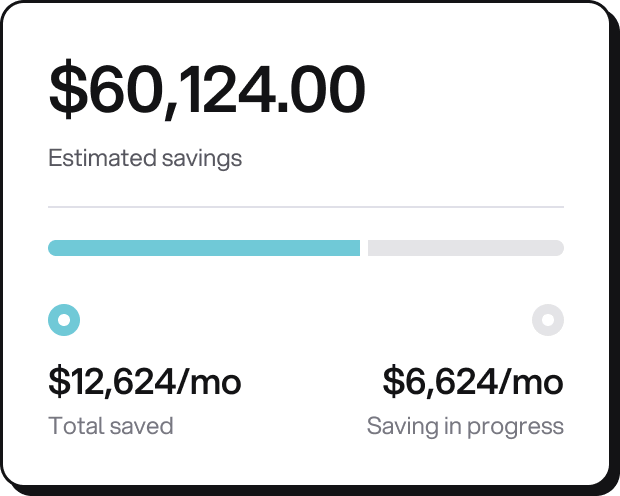Click the white center of the gray ring
The image size is (620, 496).
click(548, 320)
